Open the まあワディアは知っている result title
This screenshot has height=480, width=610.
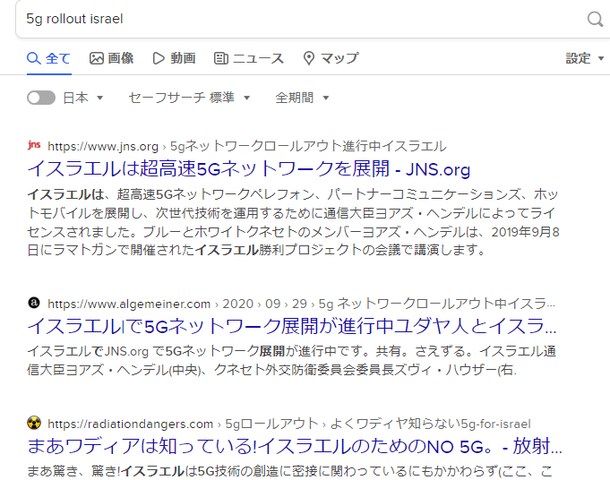(294, 446)
